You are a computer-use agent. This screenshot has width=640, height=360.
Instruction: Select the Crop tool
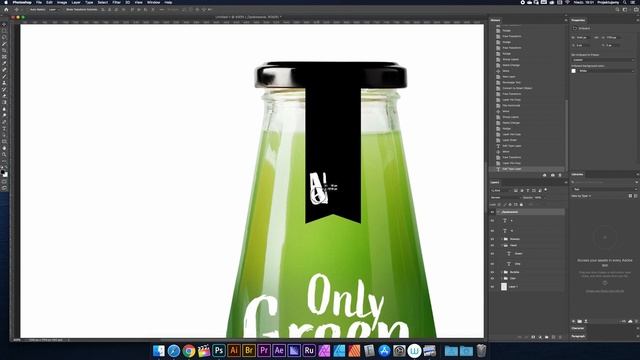click(4, 50)
